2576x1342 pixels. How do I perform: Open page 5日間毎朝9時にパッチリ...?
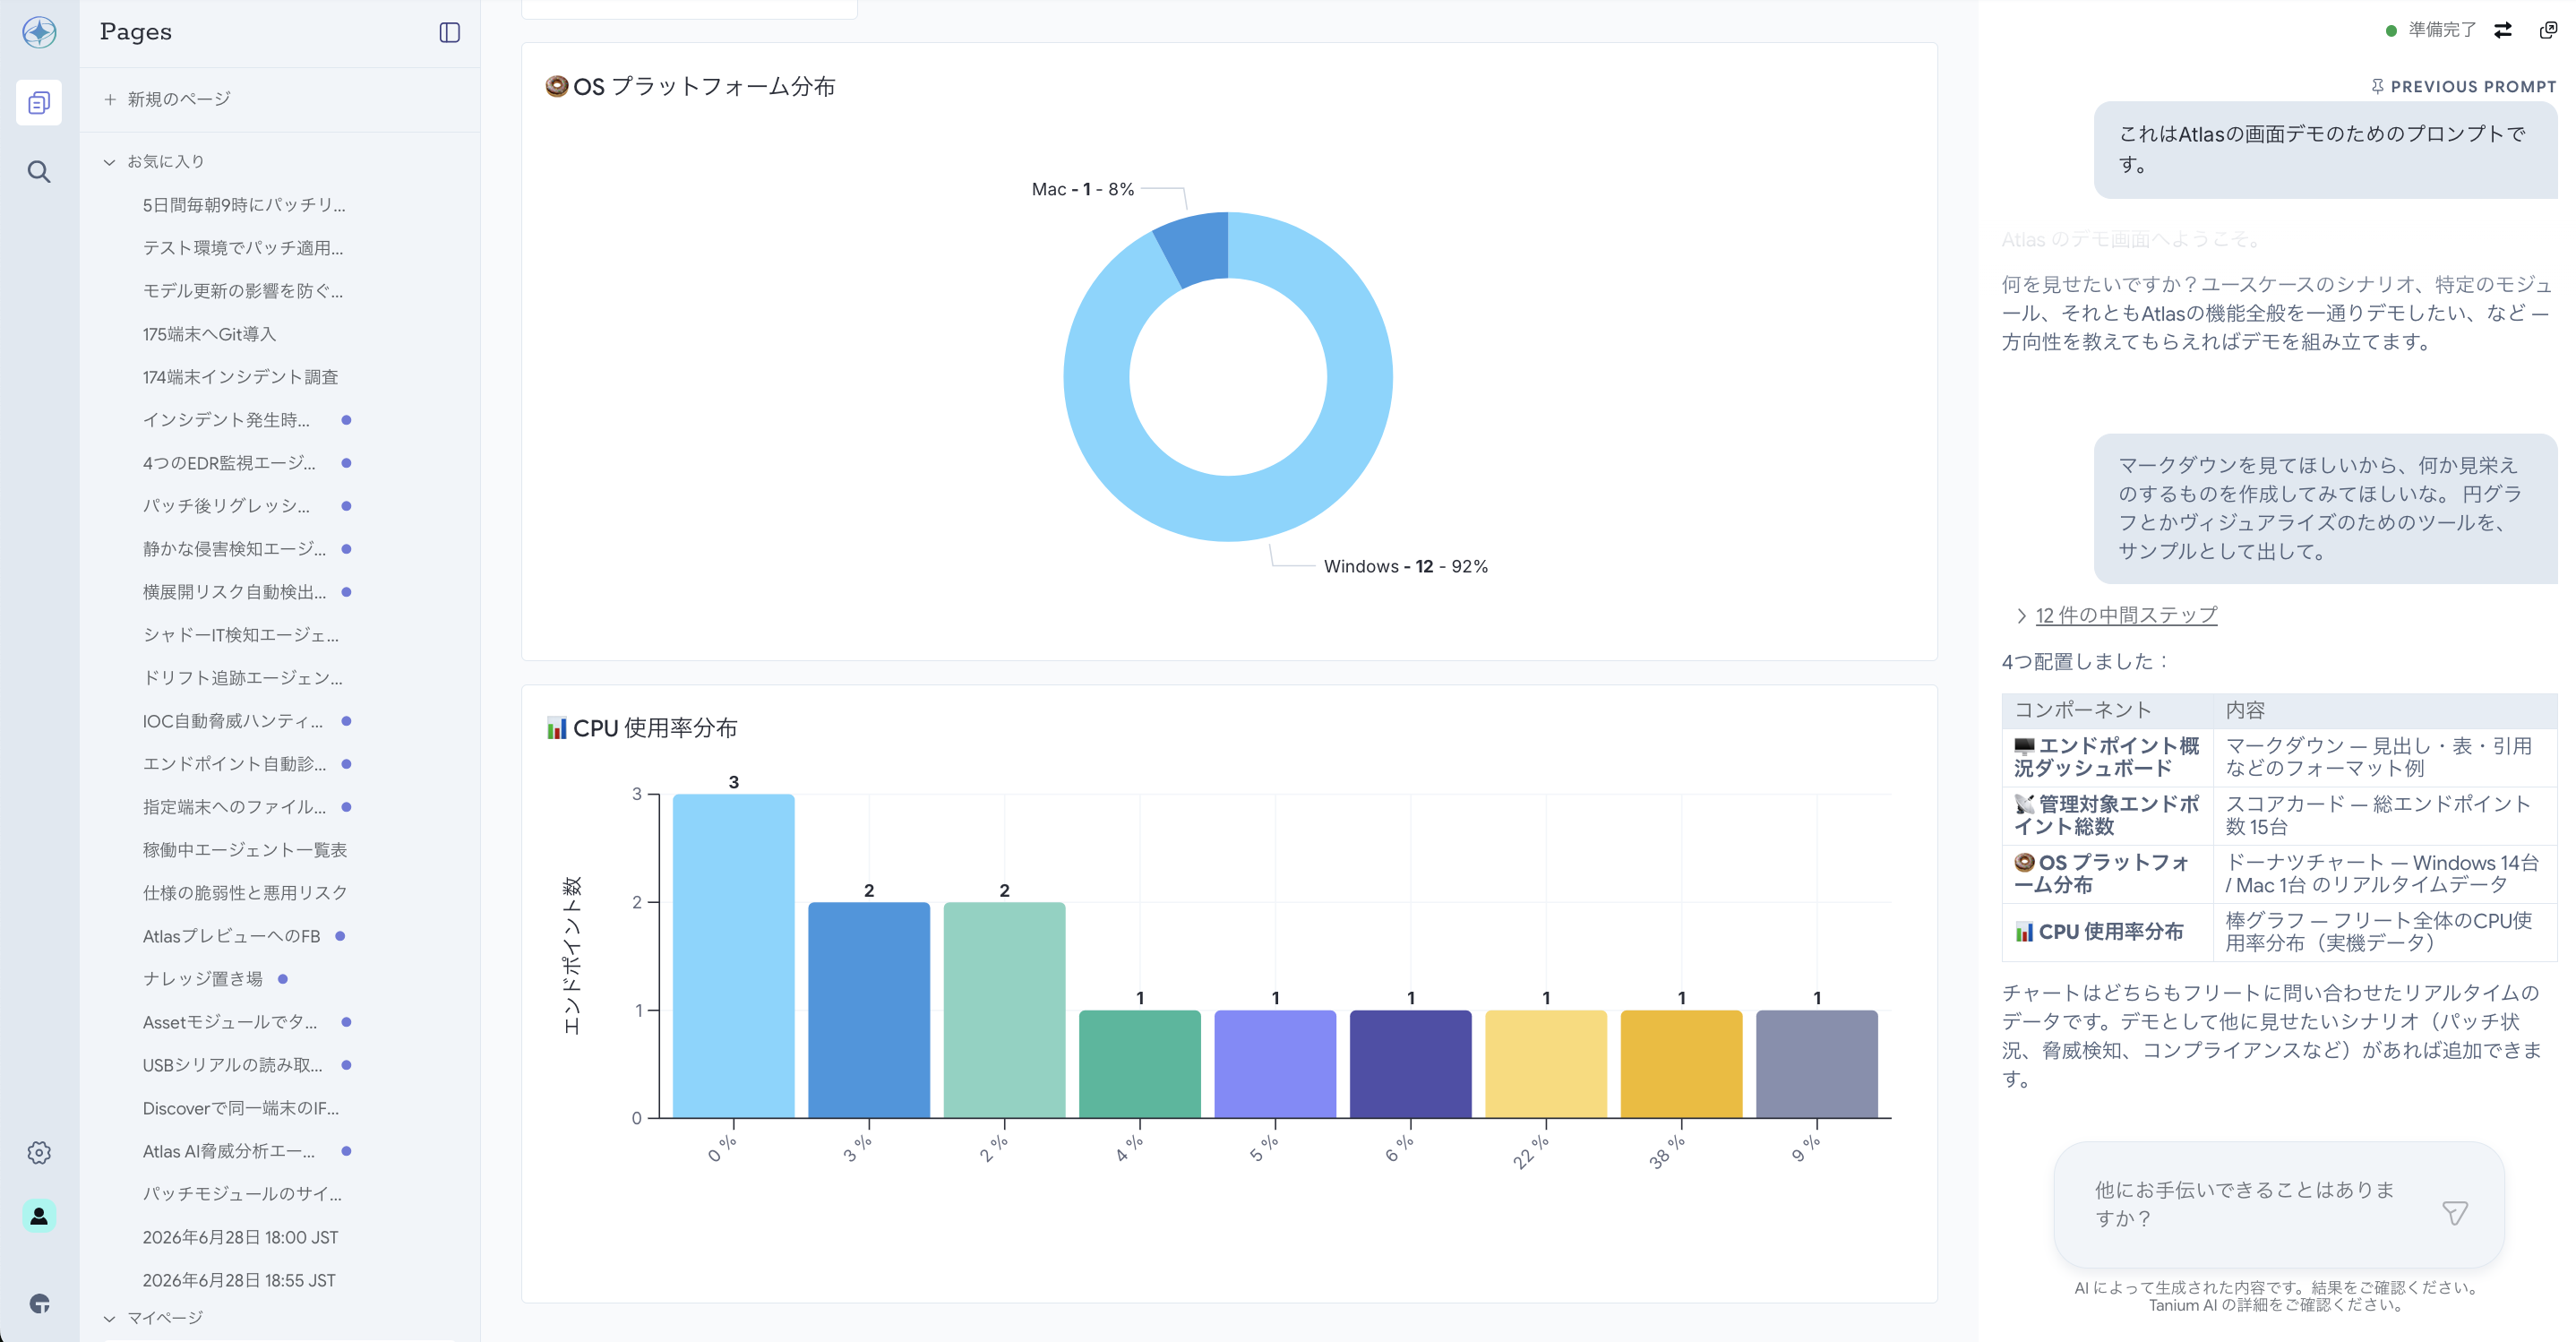click(x=244, y=205)
